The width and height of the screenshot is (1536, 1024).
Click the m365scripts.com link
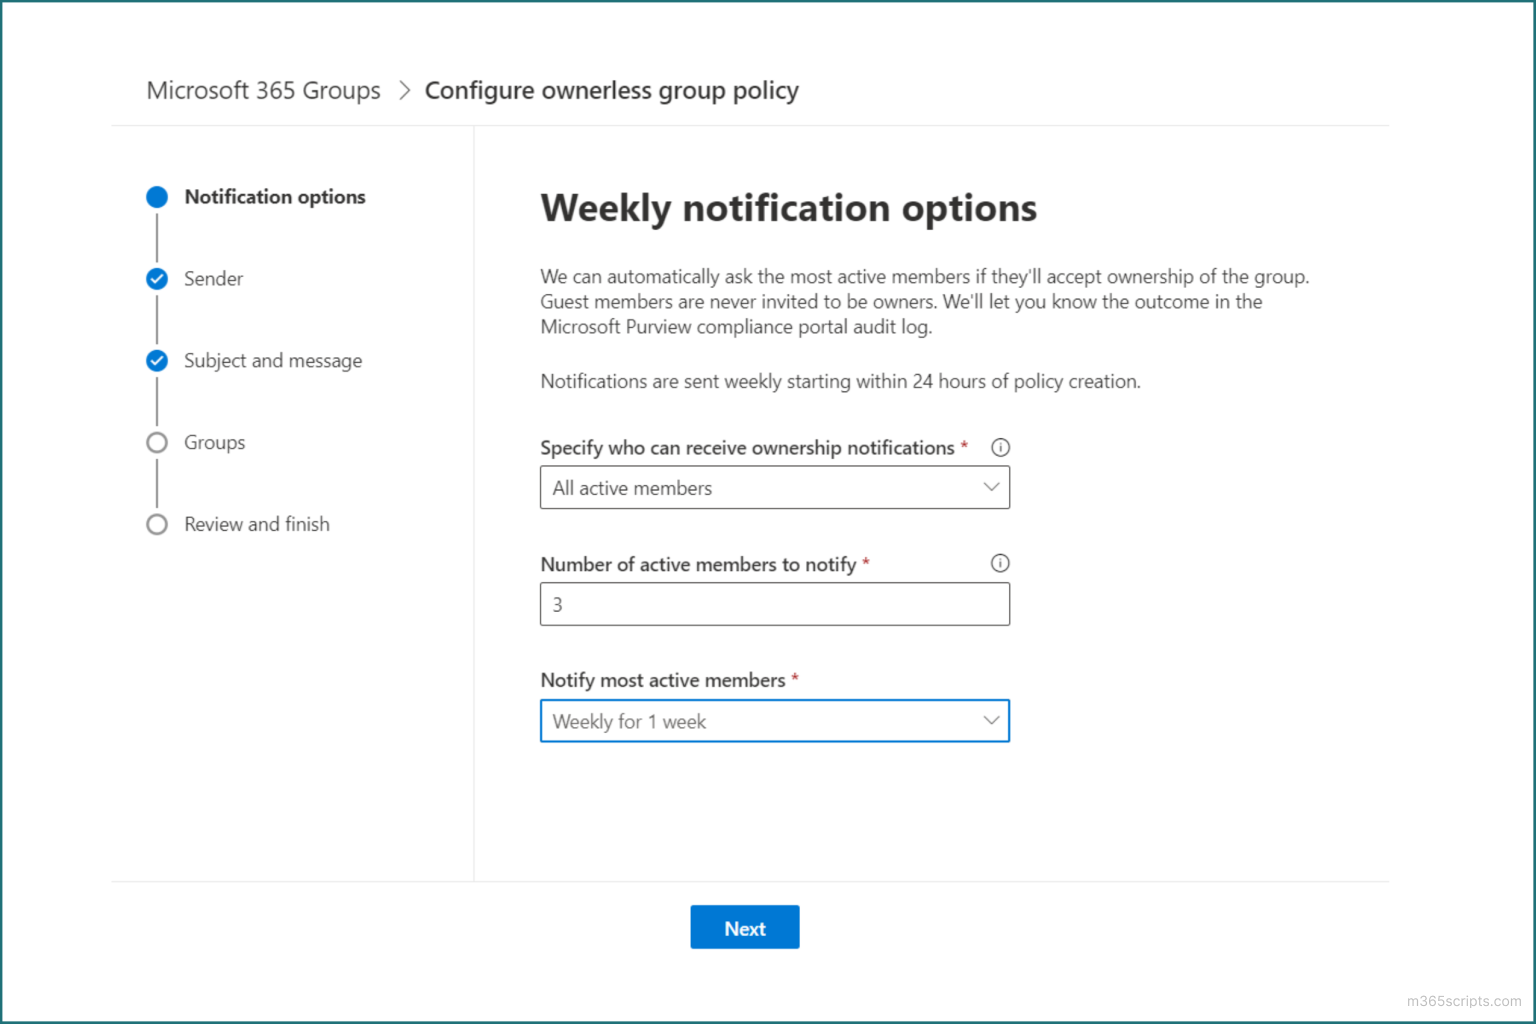1463,1001
